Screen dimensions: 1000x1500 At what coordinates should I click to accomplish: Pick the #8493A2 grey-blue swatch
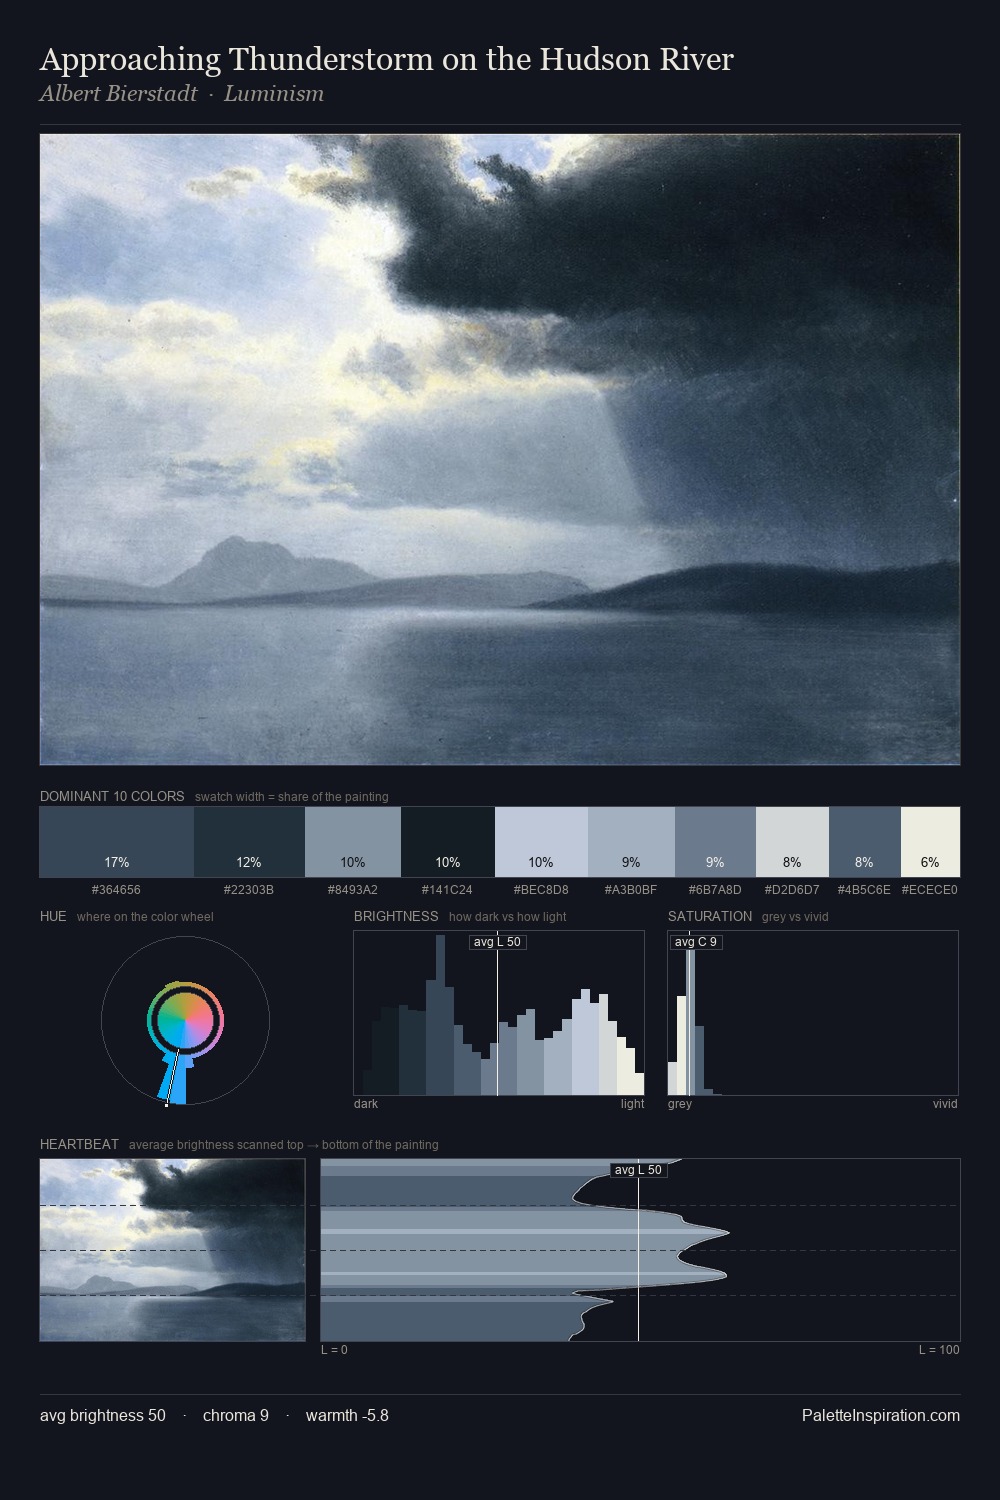[x=352, y=842]
